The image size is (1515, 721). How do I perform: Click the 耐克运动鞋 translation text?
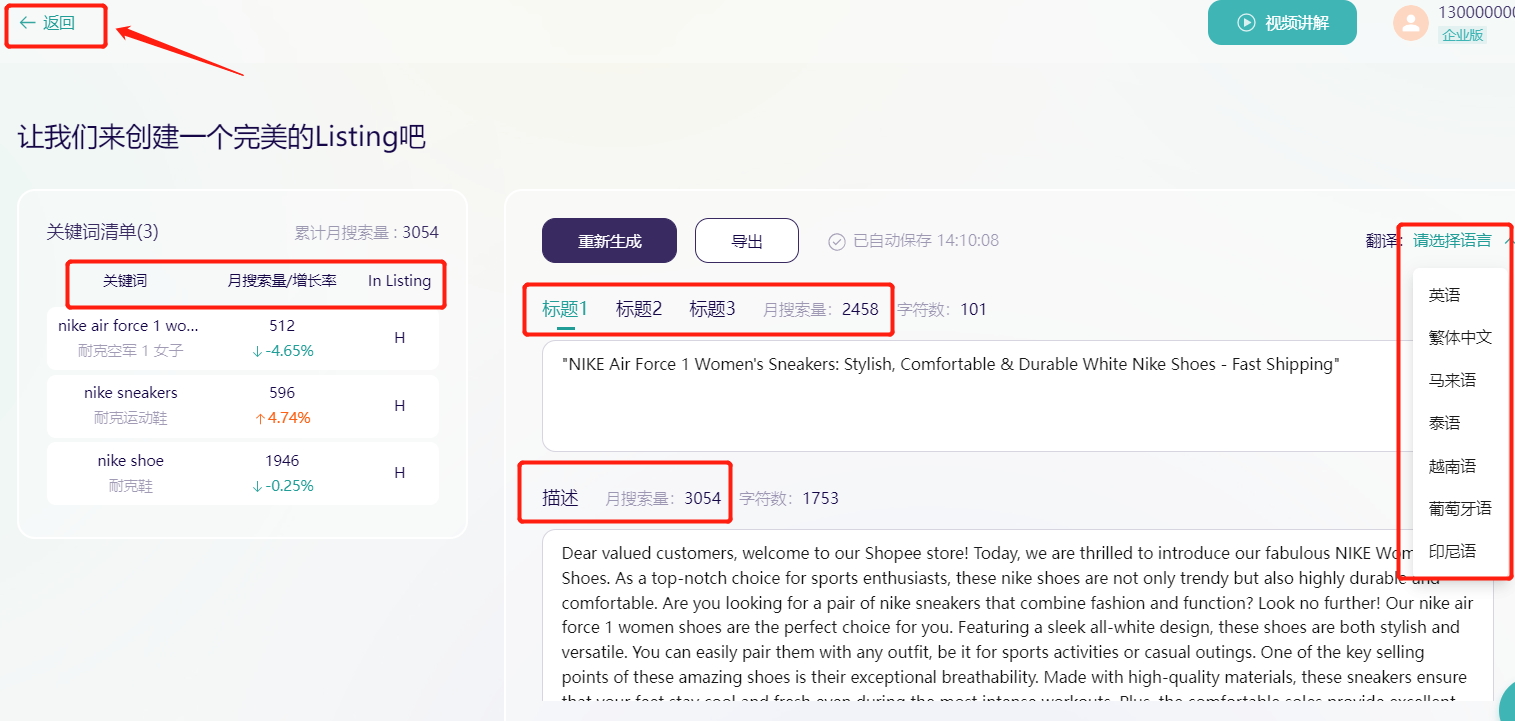131,418
